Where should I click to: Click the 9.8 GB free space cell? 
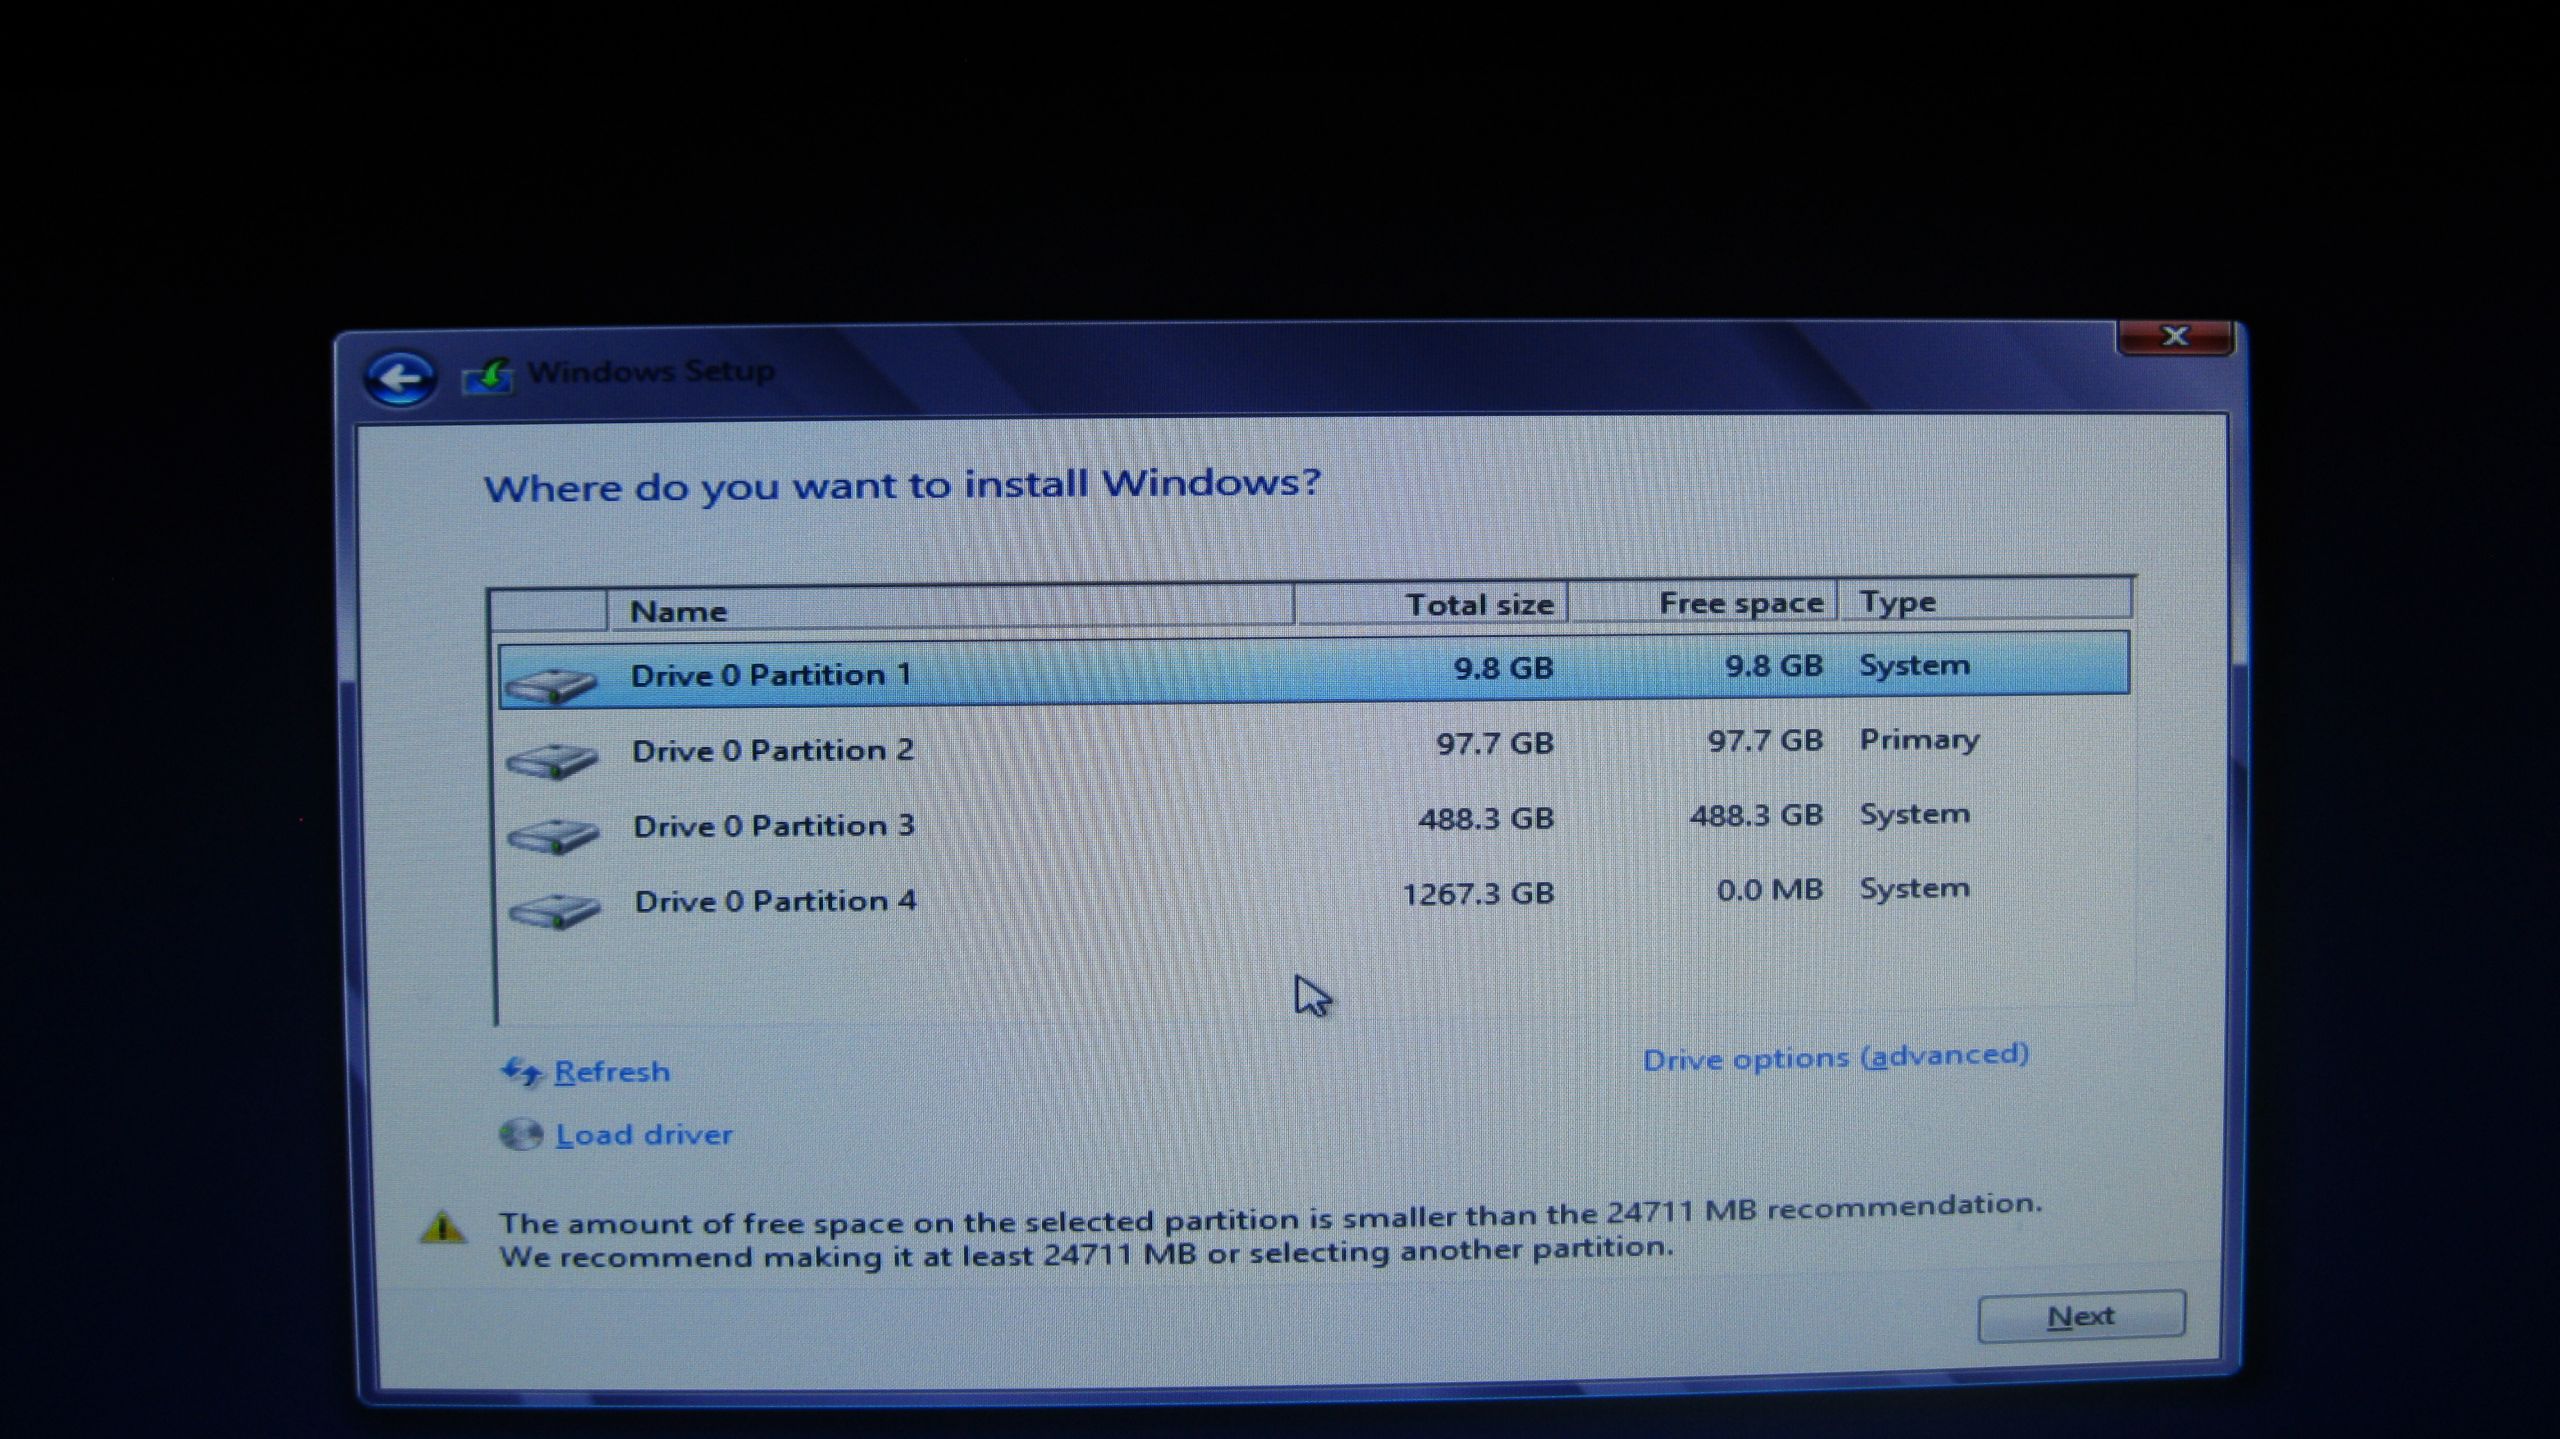coord(1774,666)
